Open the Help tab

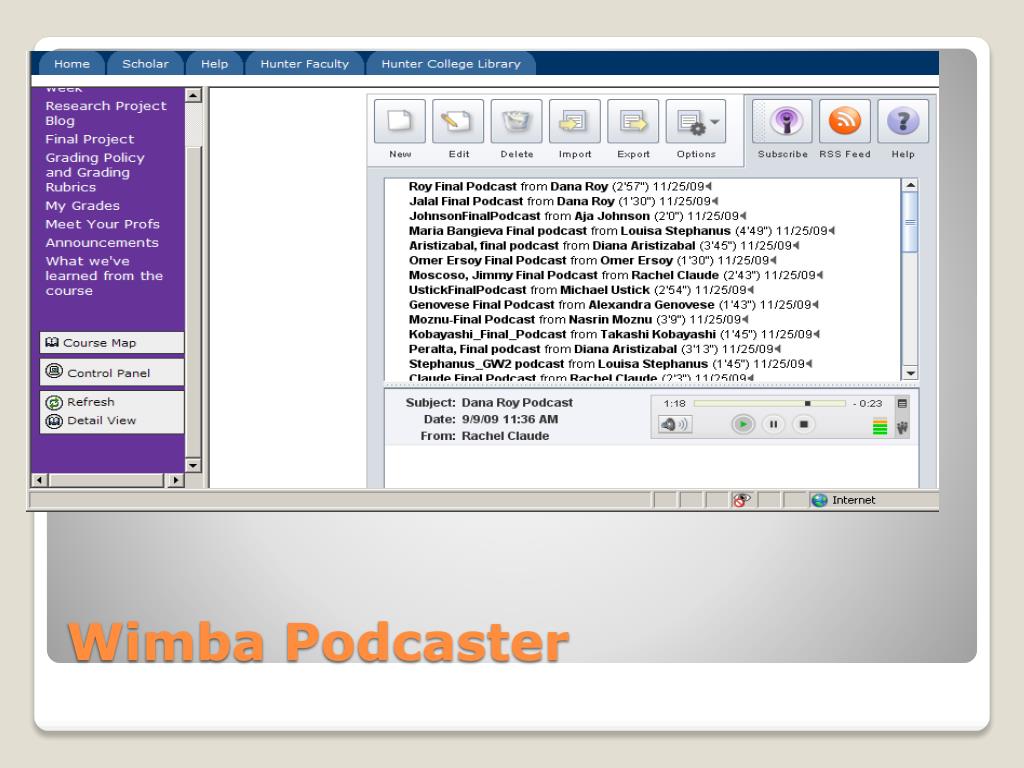click(214, 63)
